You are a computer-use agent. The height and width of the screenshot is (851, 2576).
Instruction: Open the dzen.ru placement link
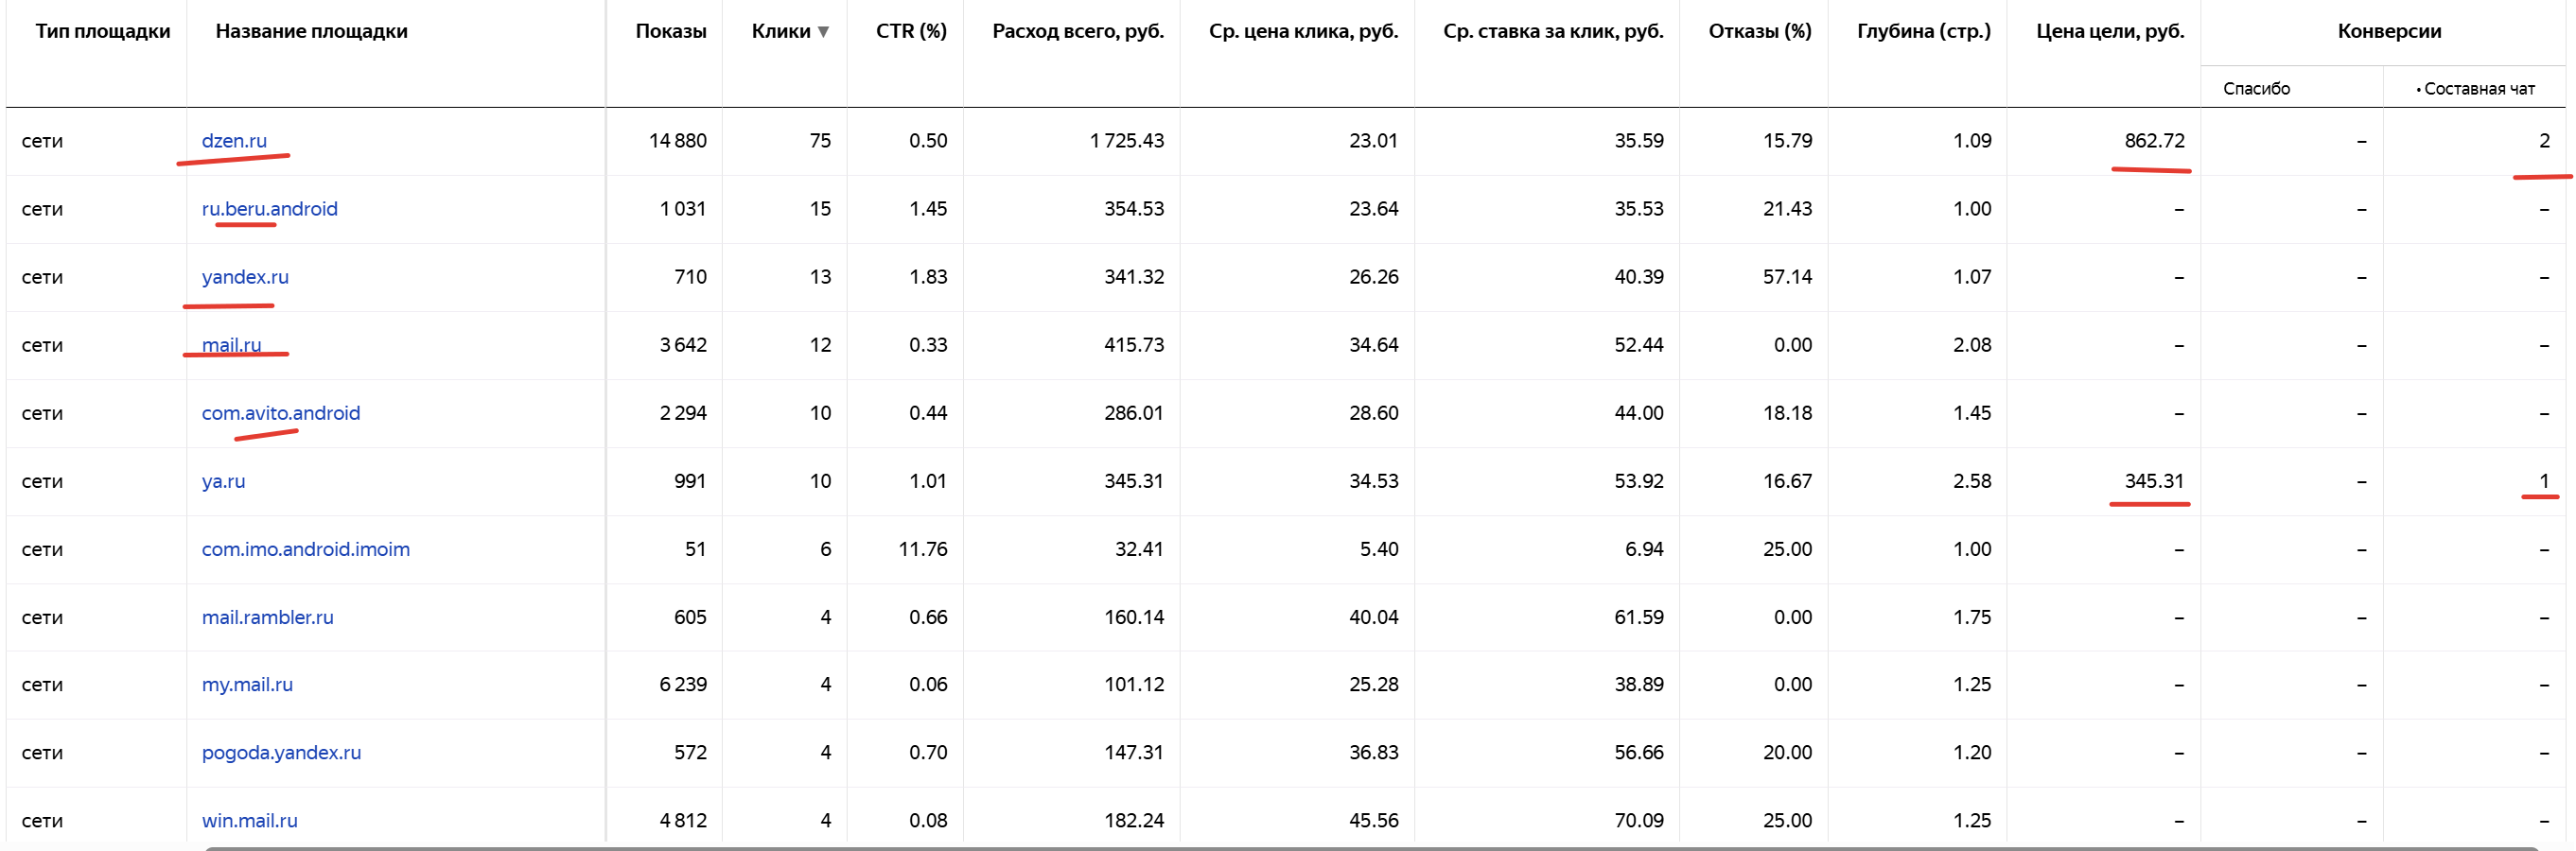click(x=234, y=141)
